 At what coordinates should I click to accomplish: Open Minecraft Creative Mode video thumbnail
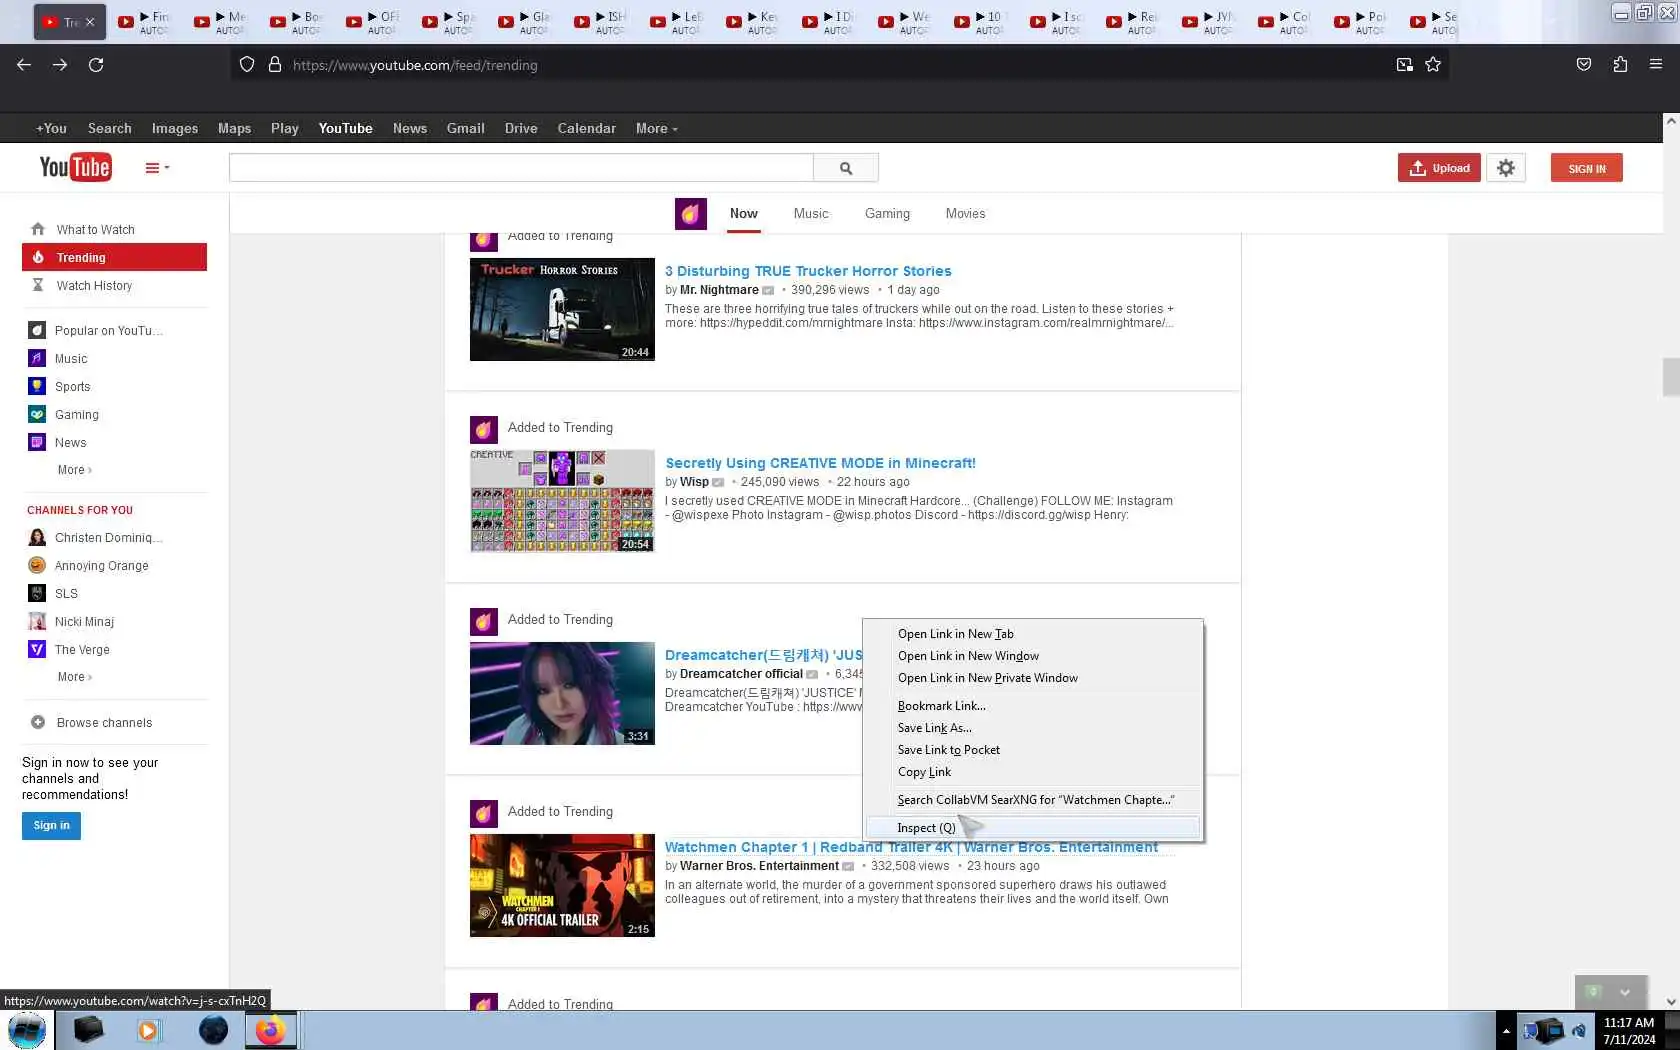(x=562, y=501)
